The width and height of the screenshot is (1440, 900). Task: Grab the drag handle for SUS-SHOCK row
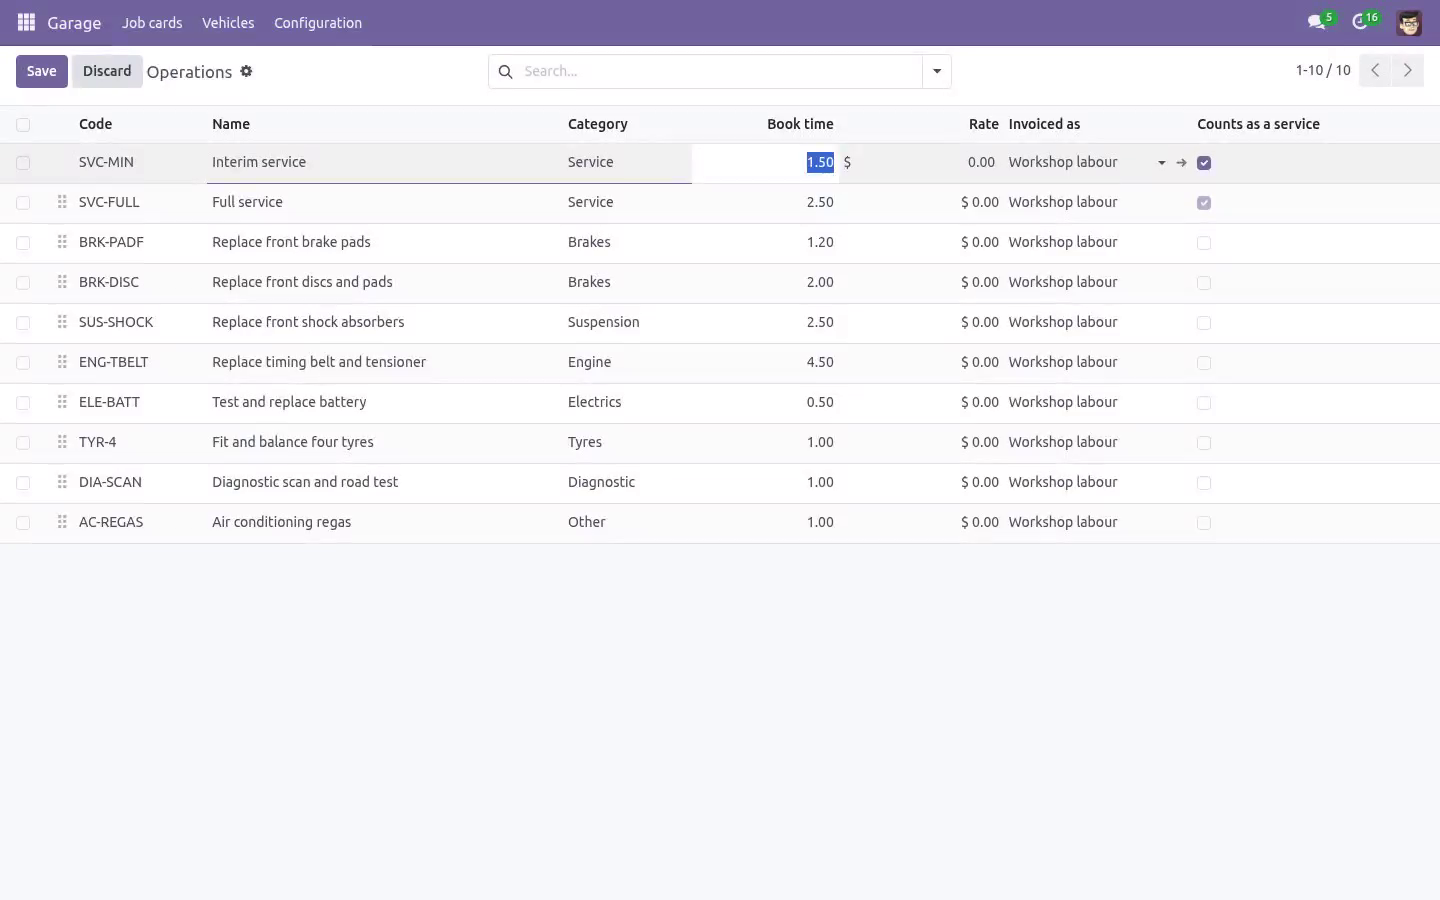62,322
